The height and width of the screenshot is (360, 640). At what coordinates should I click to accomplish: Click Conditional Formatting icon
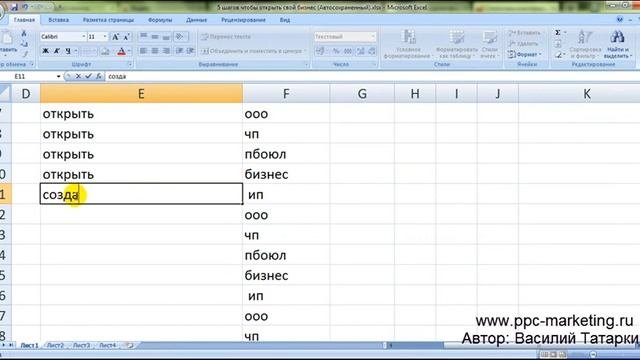tap(409, 37)
